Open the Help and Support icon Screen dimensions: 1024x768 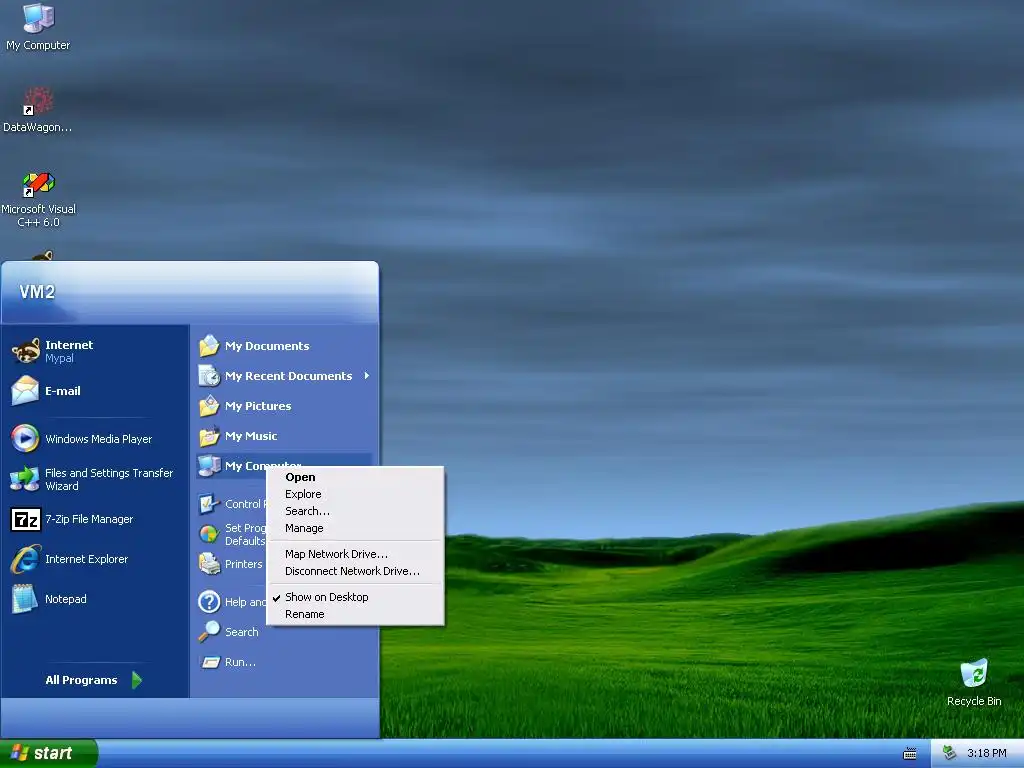(209, 601)
